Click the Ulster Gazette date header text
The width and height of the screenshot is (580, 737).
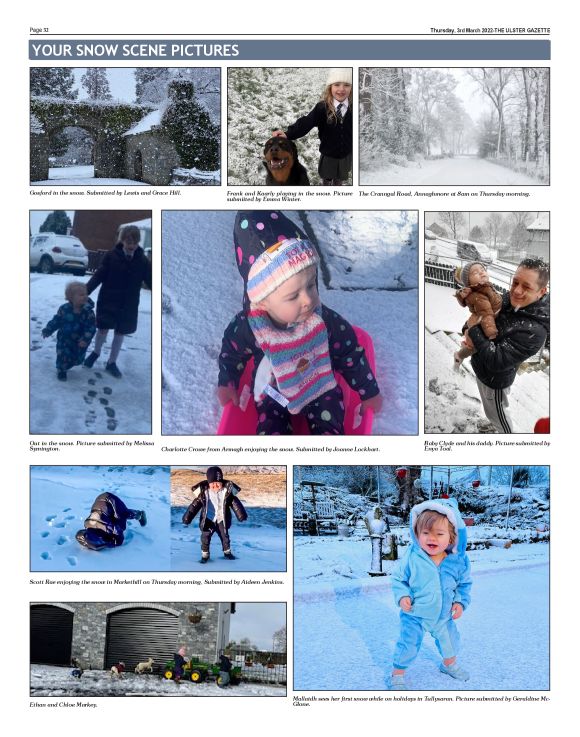pyautogui.click(x=490, y=30)
